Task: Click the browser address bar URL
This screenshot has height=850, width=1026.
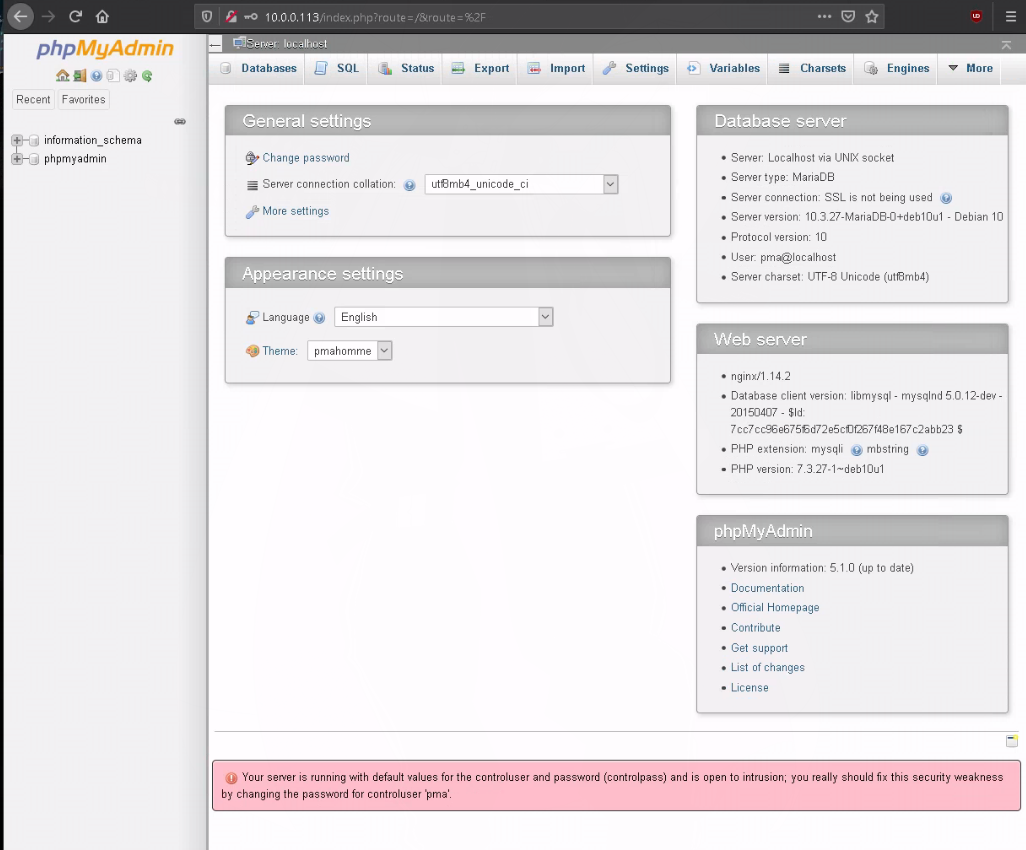Action: 375,17
